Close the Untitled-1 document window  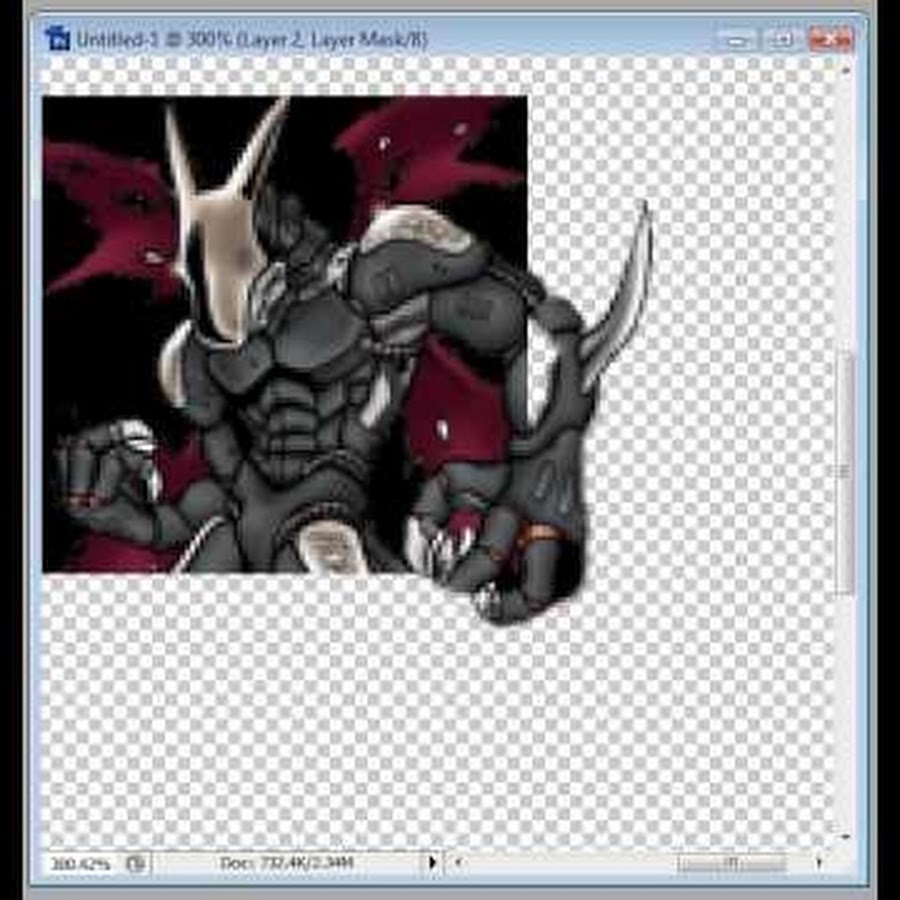point(830,40)
